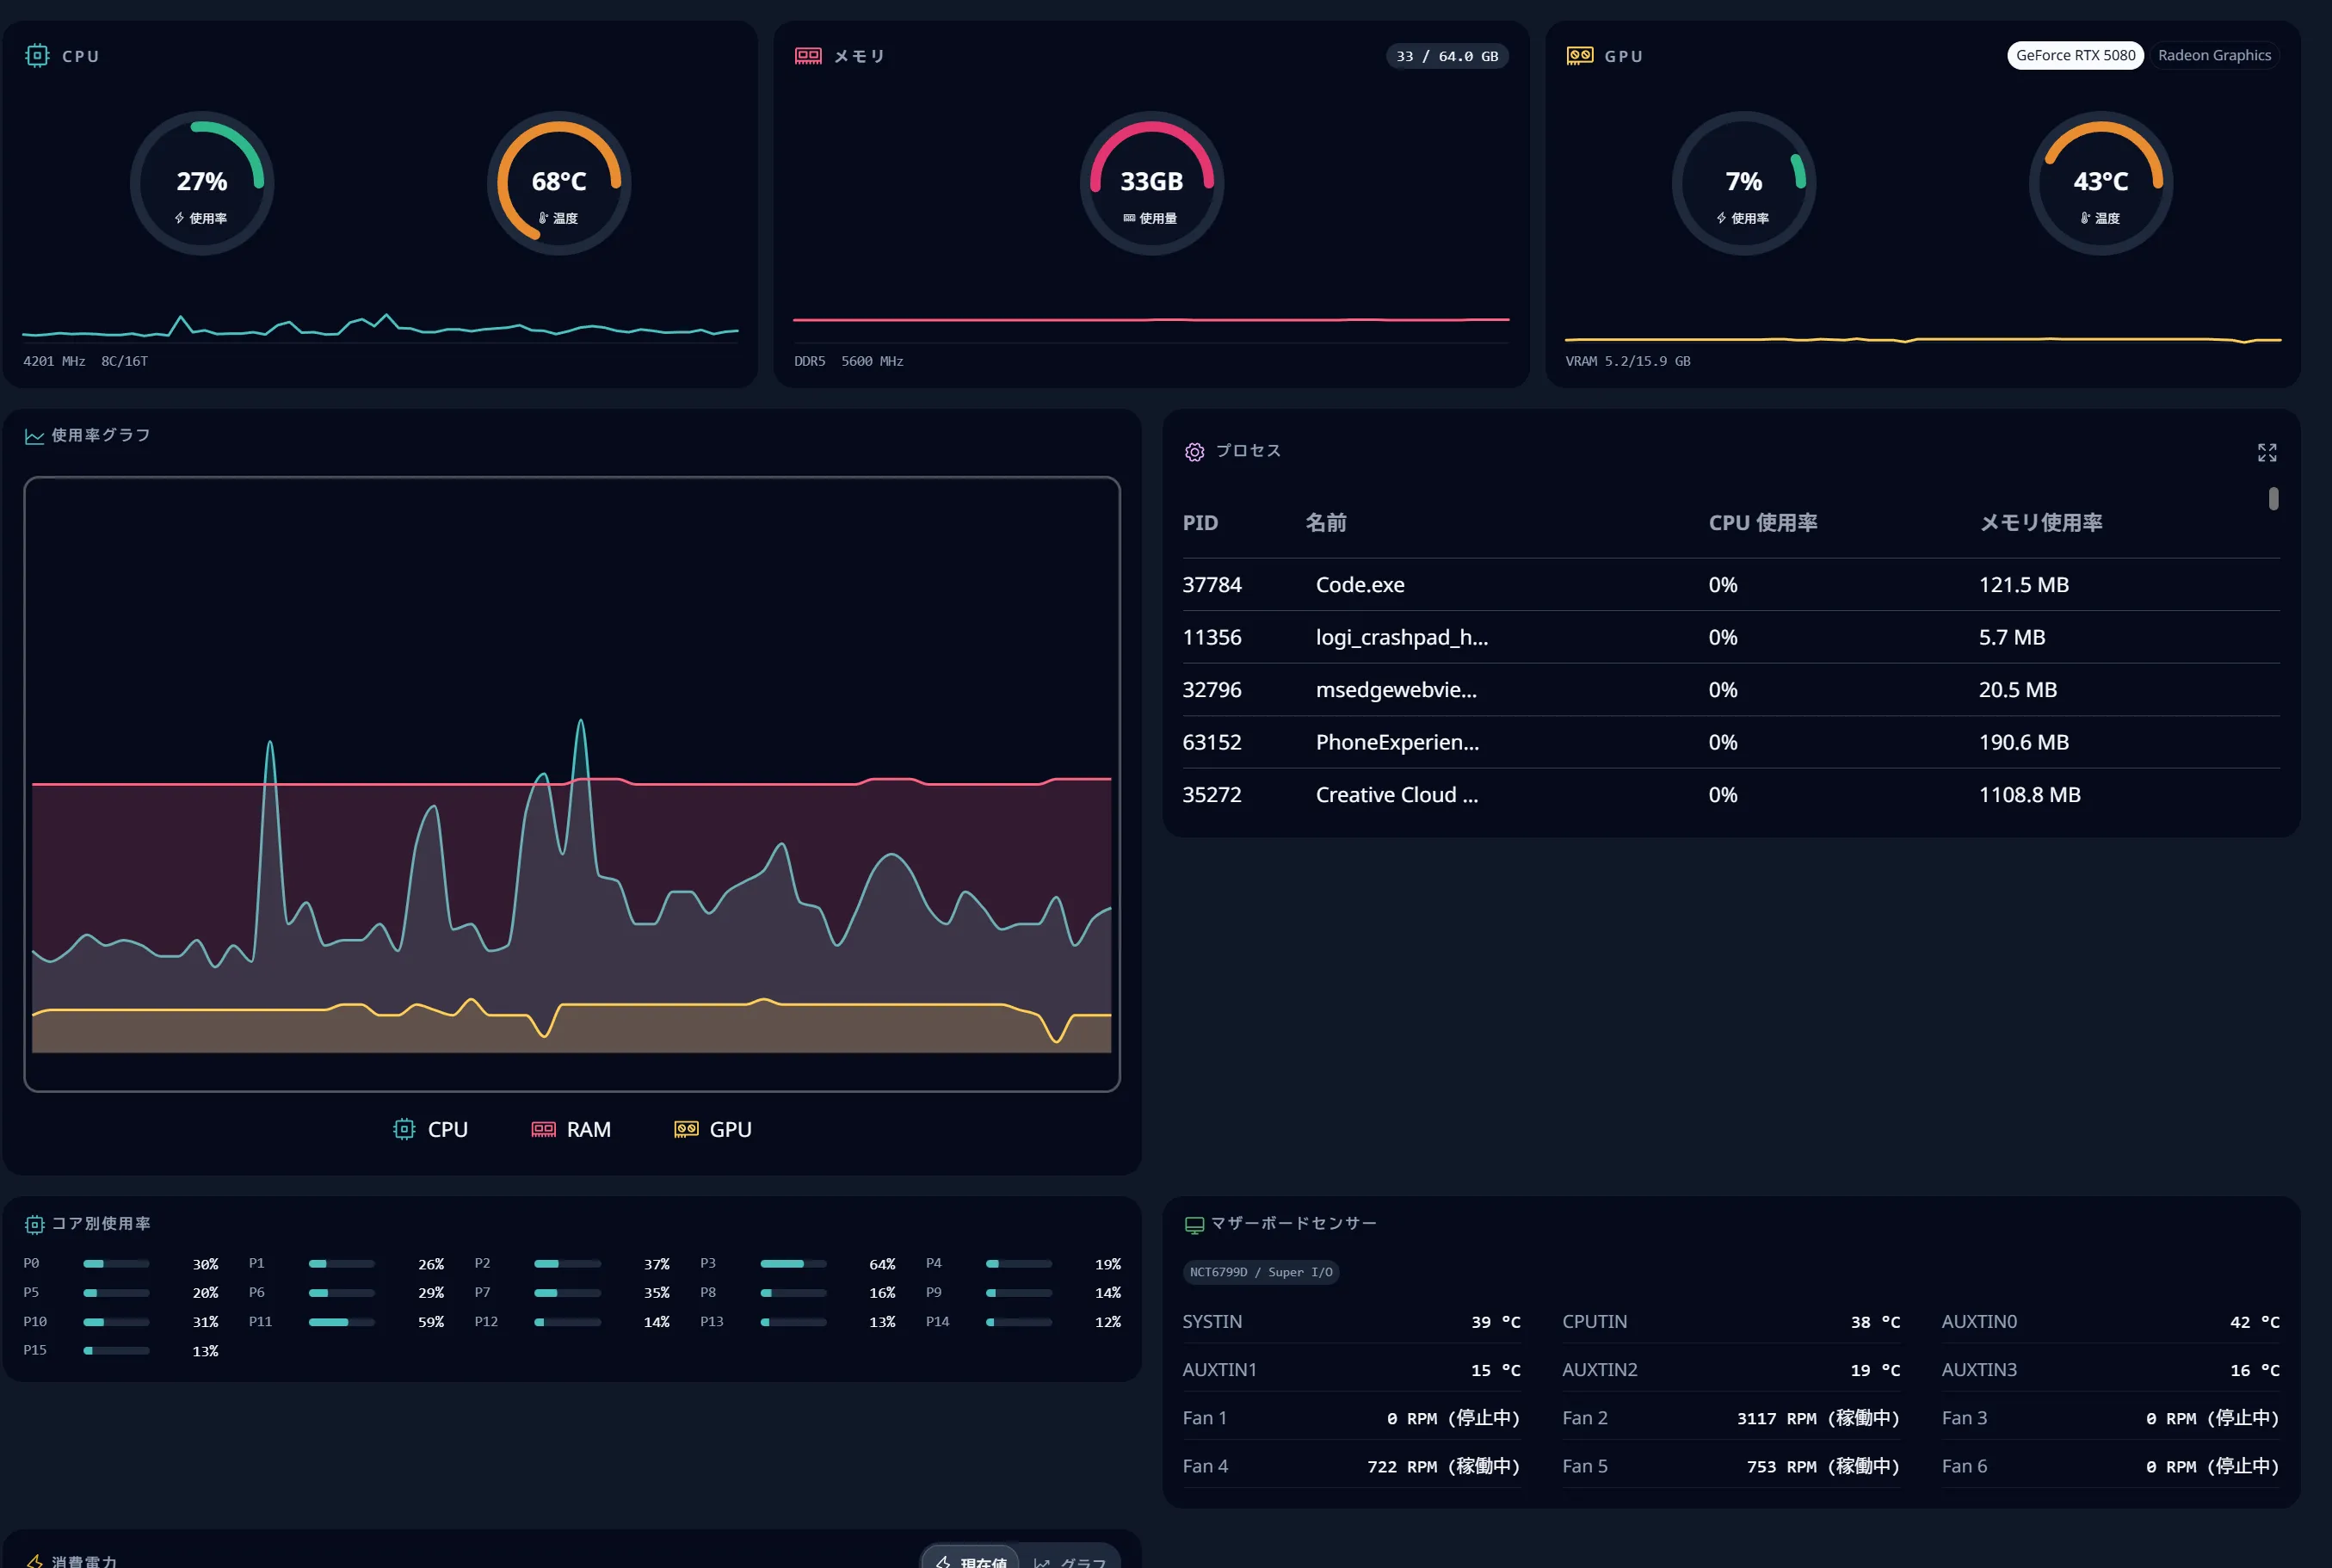Click the P3 core usage bar at 64%
The image size is (2332, 1568).
coord(793,1264)
